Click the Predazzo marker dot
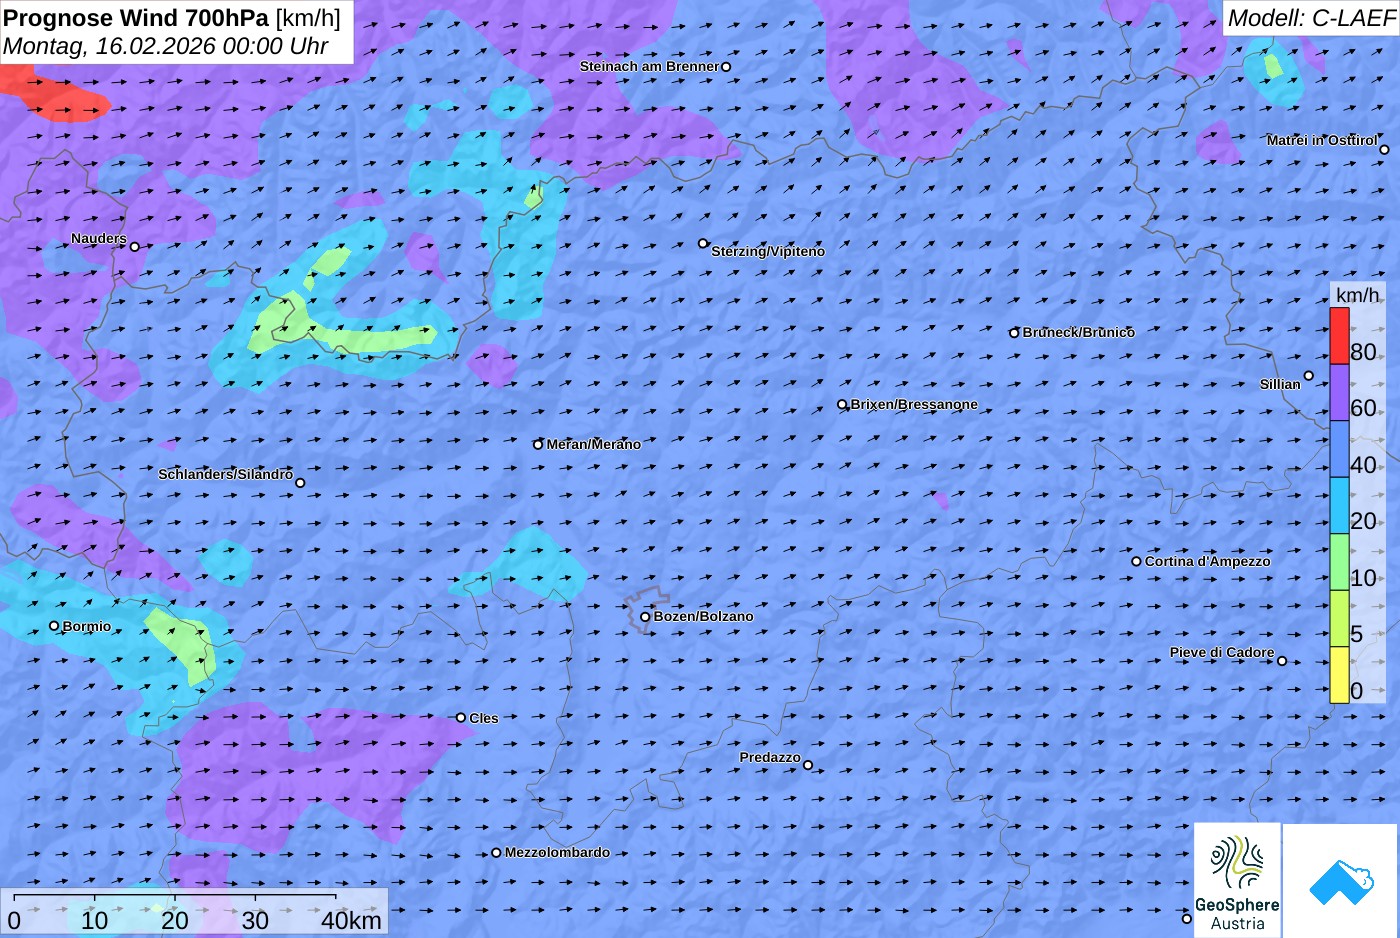Screen dimensions: 1400x938 (x=808, y=765)
